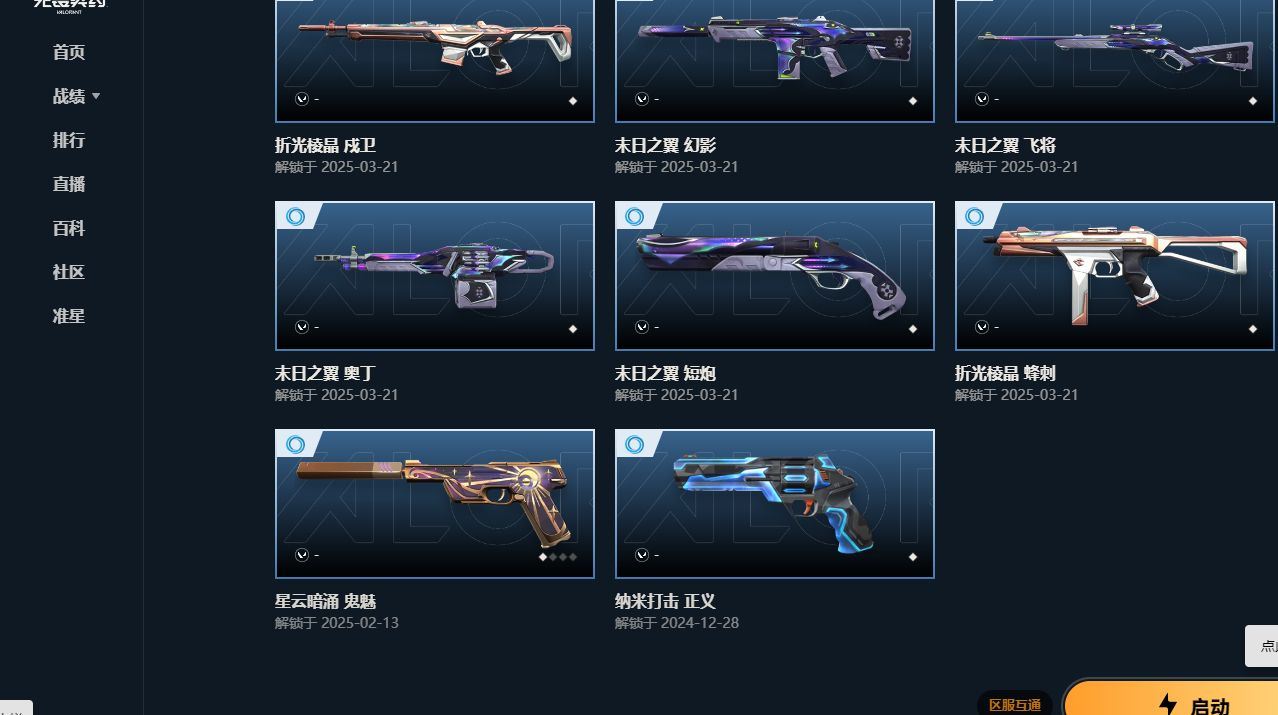Click the currency icon on 纳米打击 正义 card
Screen dimensions: 1278x715
(x=642, y=555)
